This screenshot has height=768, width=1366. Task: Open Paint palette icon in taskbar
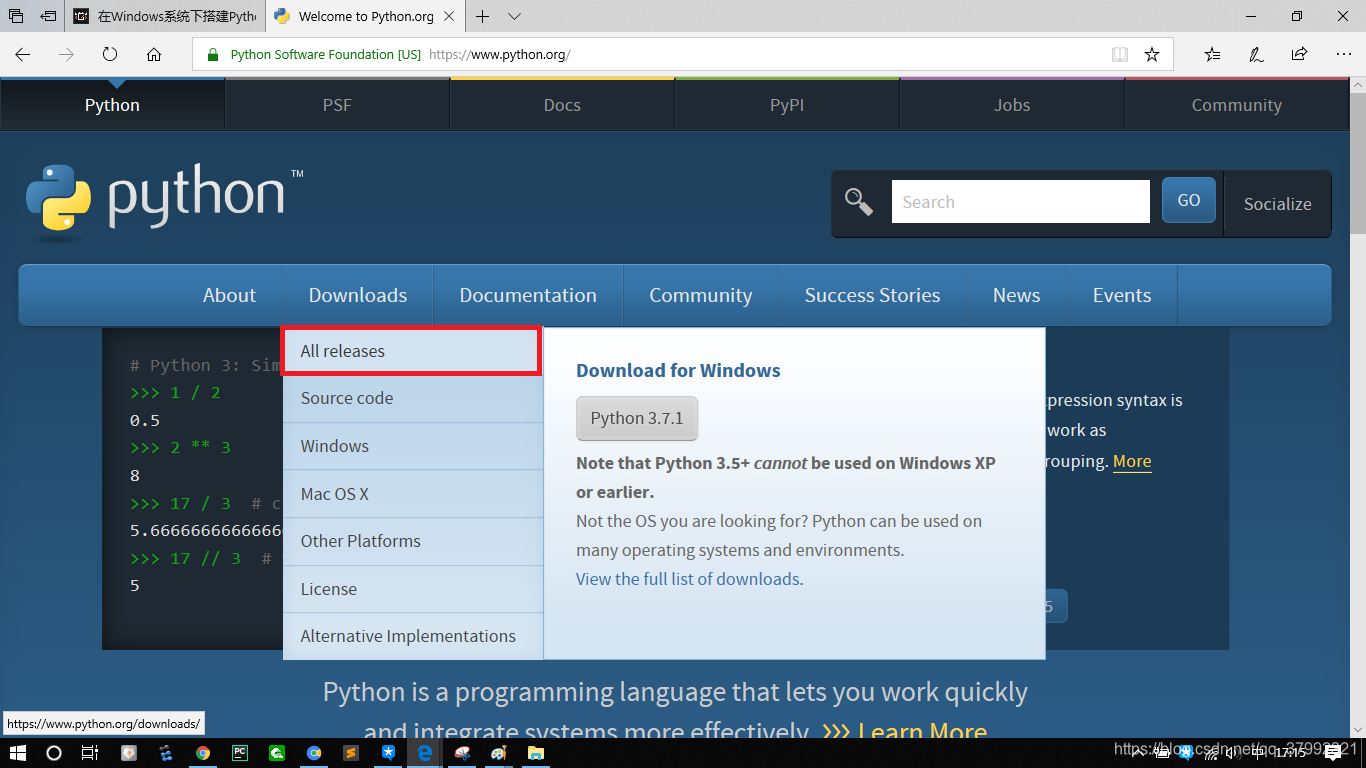498,752
